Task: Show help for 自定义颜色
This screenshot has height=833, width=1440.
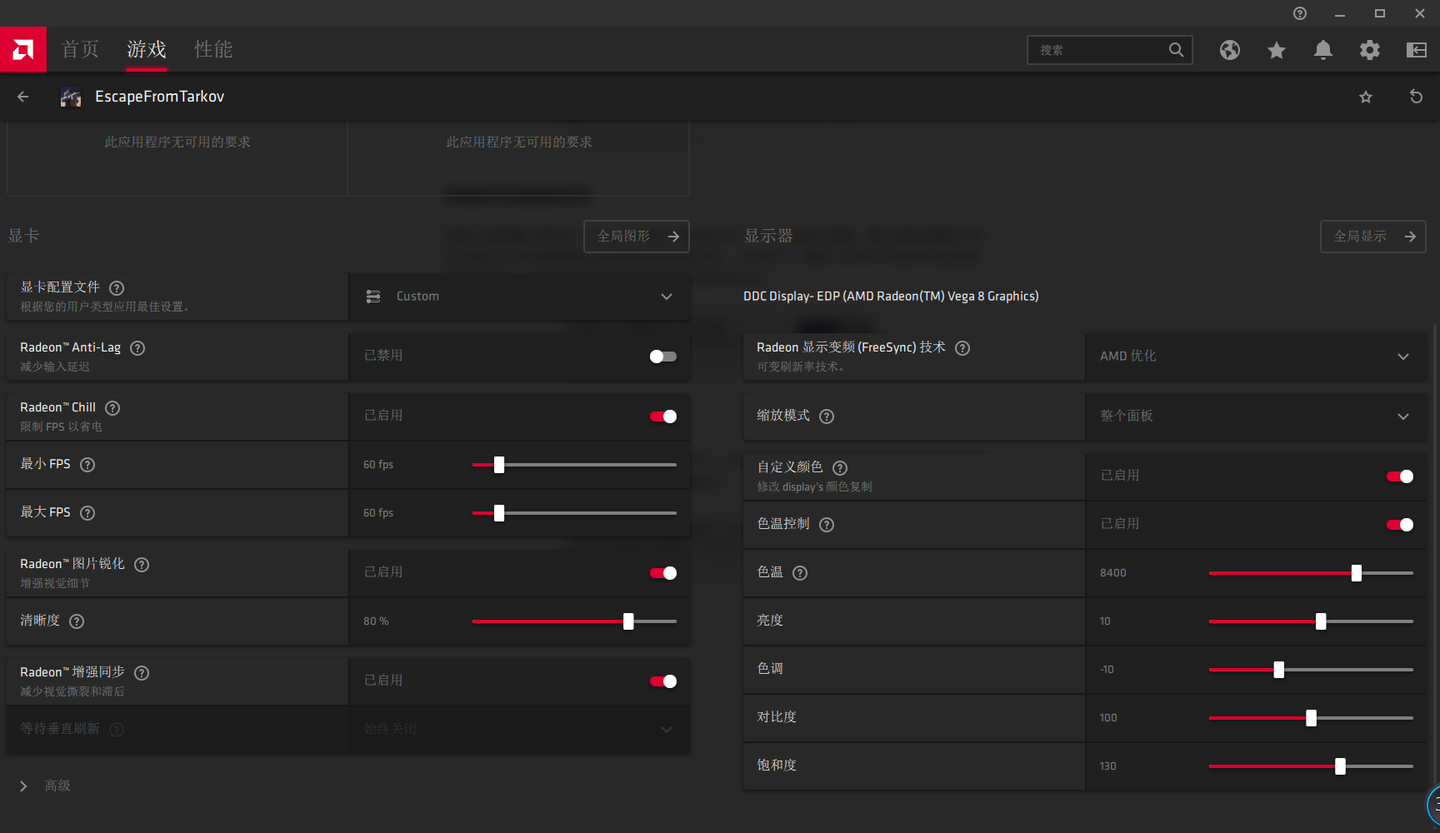Action: [840, 468]
